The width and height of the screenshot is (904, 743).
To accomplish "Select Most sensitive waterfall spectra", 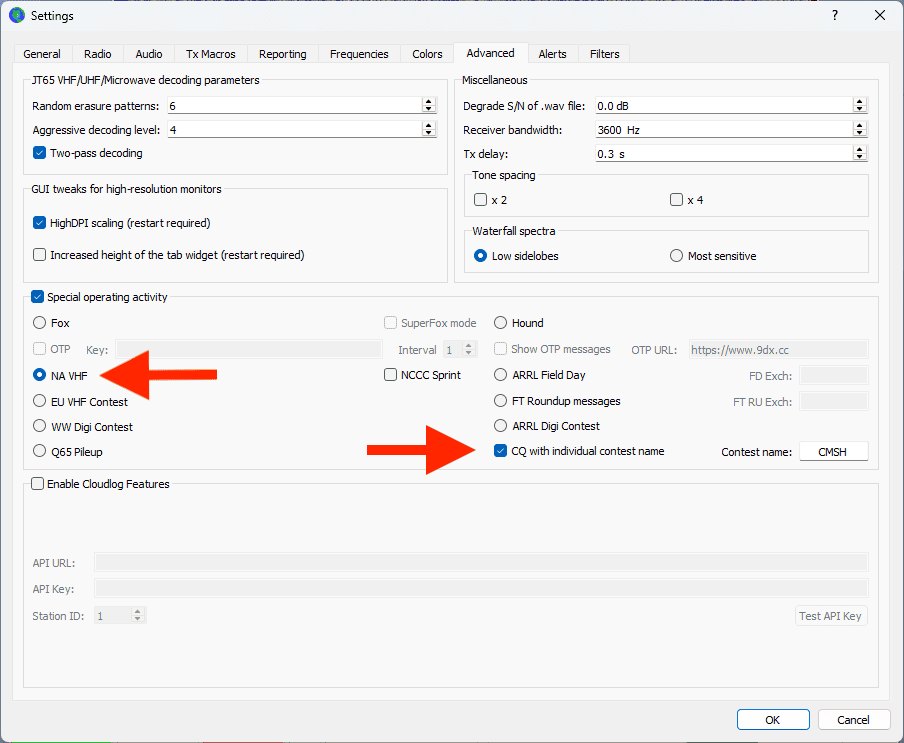I will [676, 256].
